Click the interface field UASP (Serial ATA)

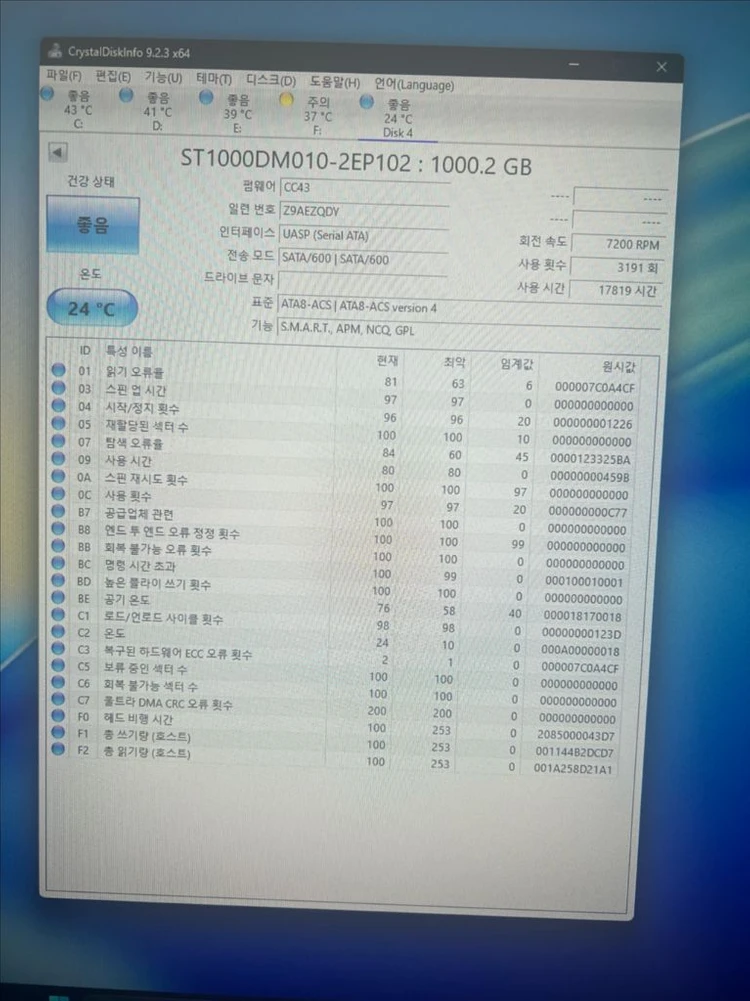point(363,235)
